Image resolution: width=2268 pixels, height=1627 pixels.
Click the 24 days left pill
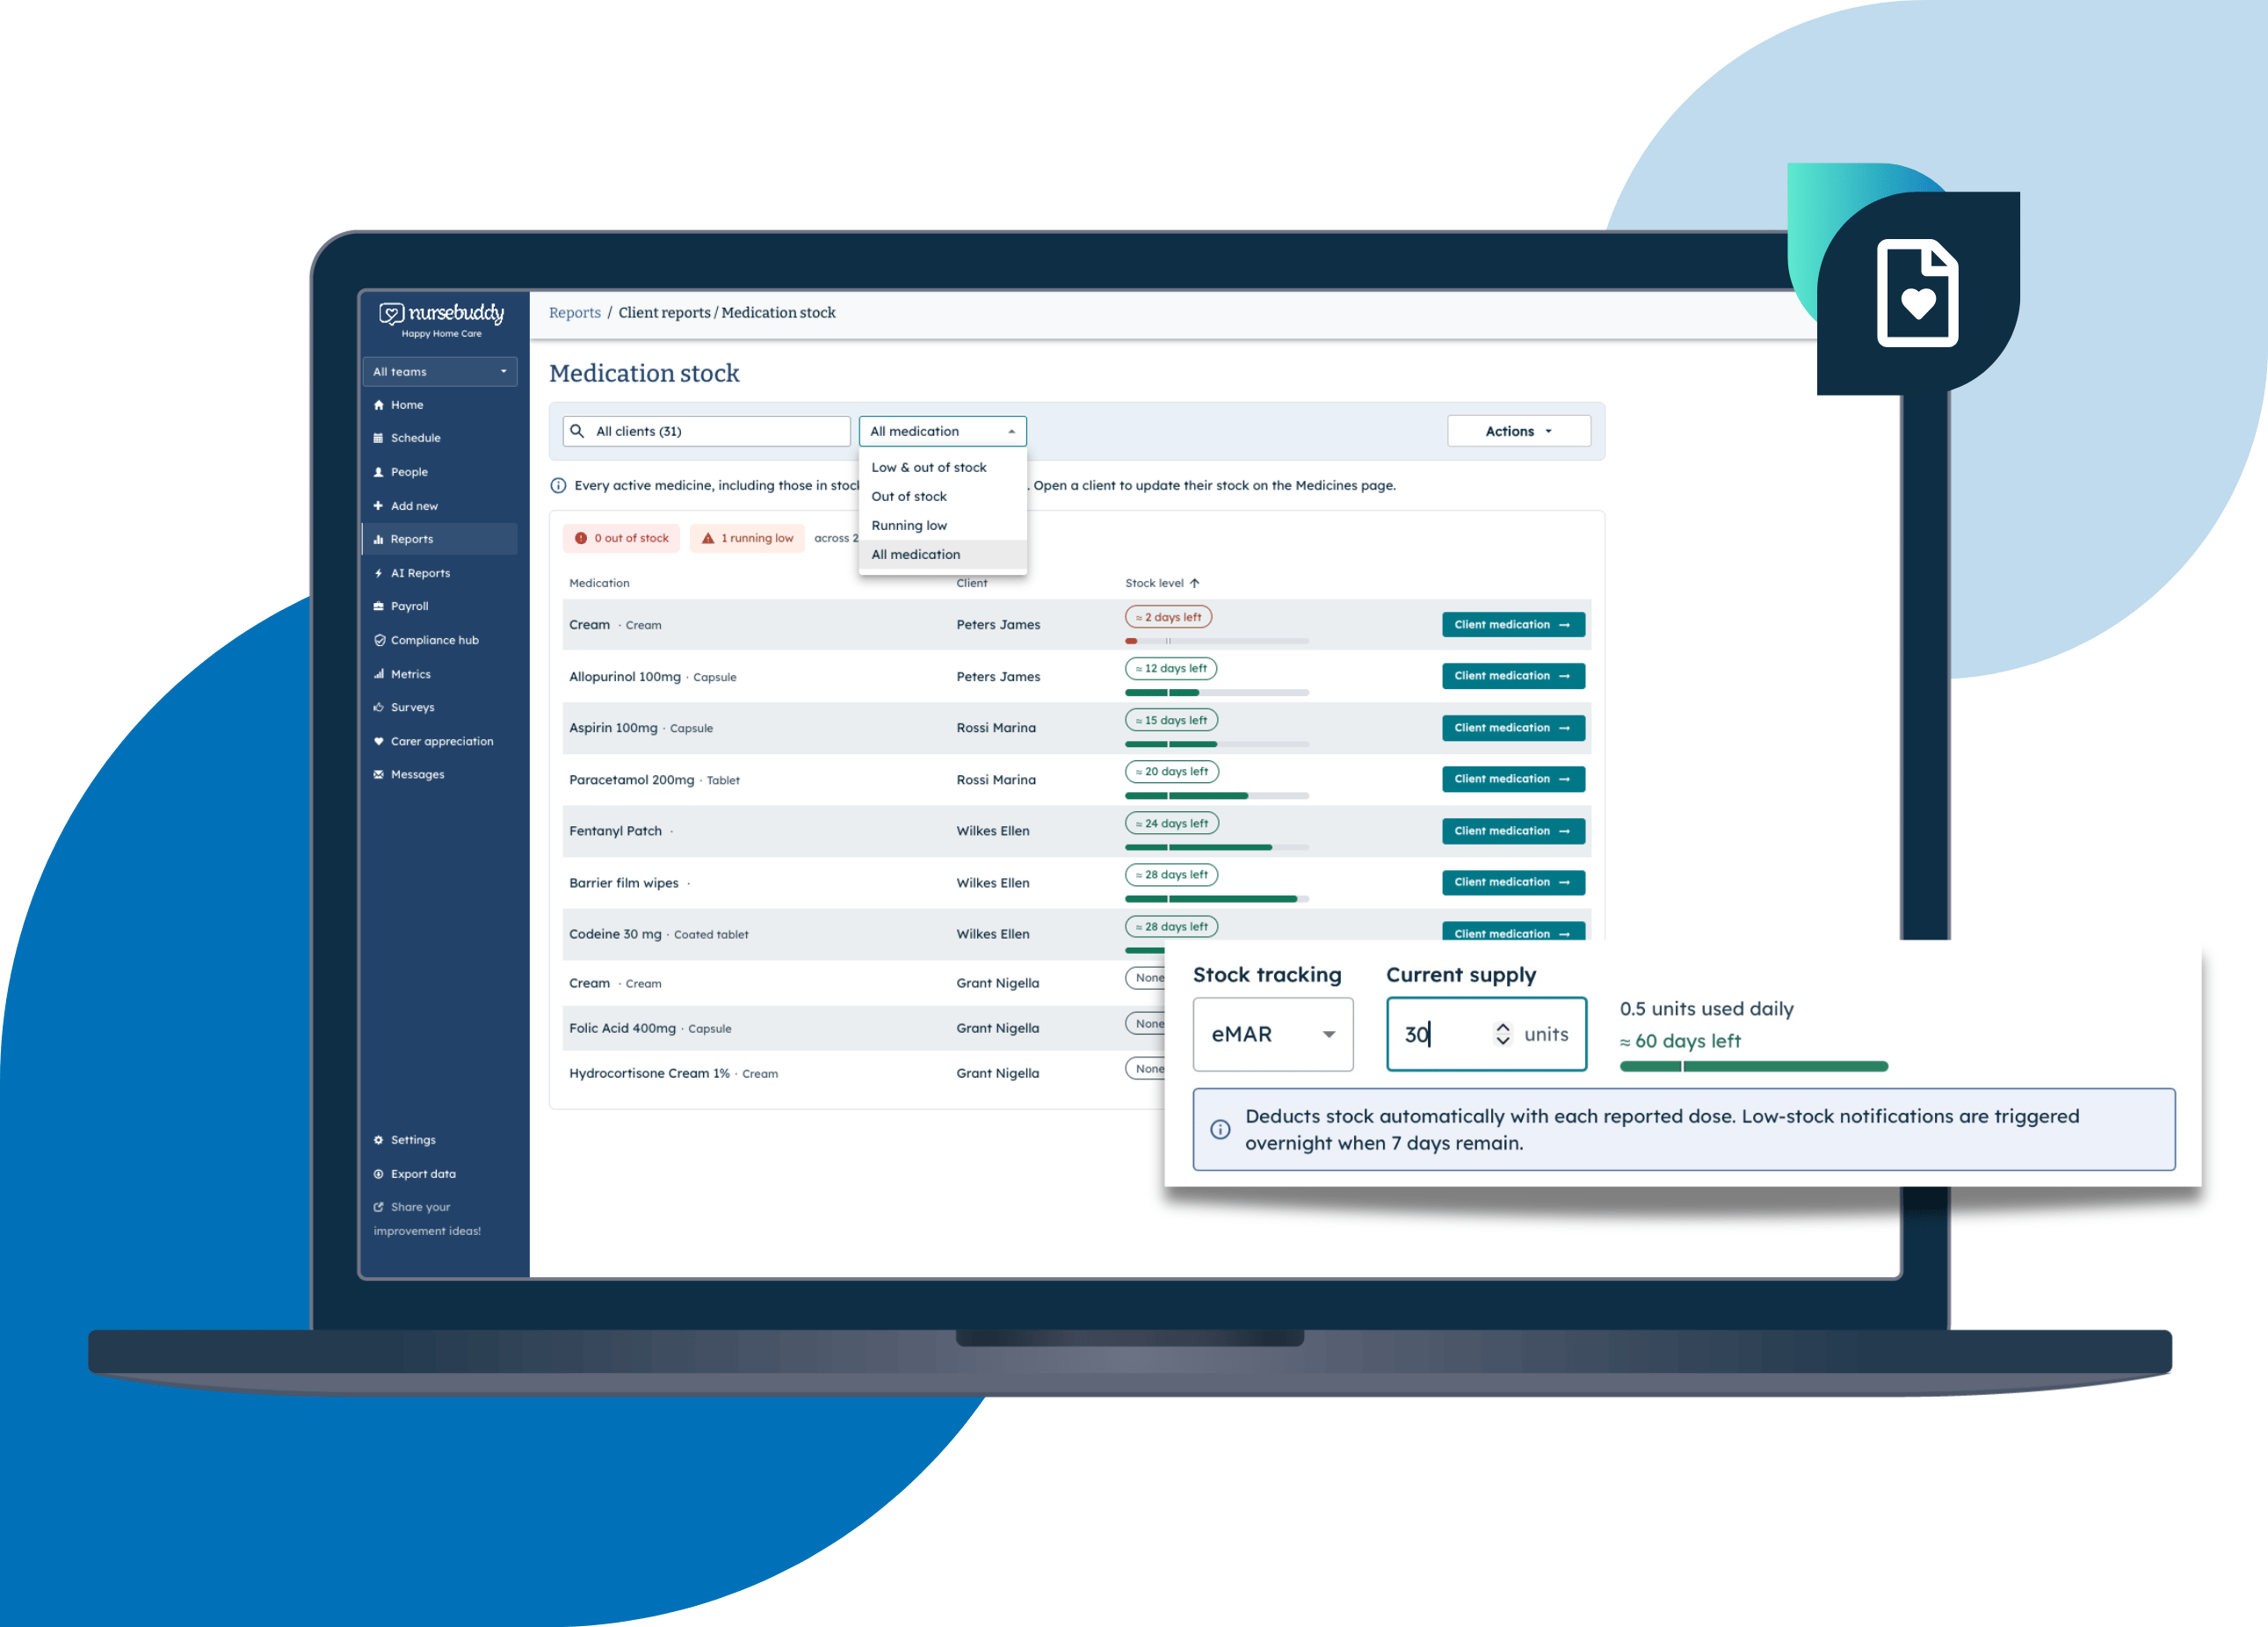[x=1172, y=824]
